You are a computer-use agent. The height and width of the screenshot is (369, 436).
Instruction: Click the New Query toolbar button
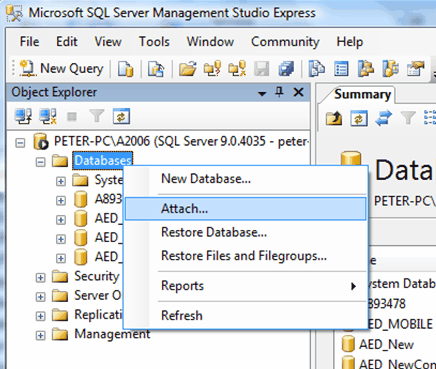61,69
